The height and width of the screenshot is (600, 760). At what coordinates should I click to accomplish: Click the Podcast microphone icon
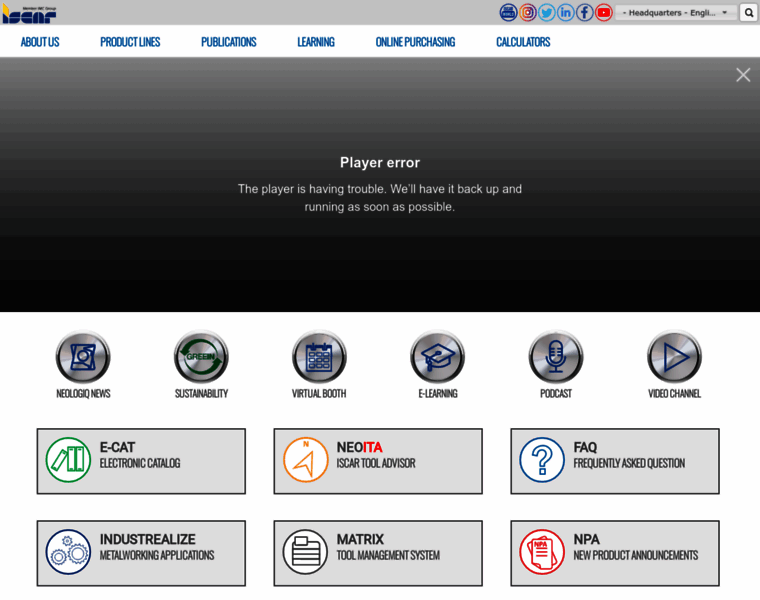556,357
